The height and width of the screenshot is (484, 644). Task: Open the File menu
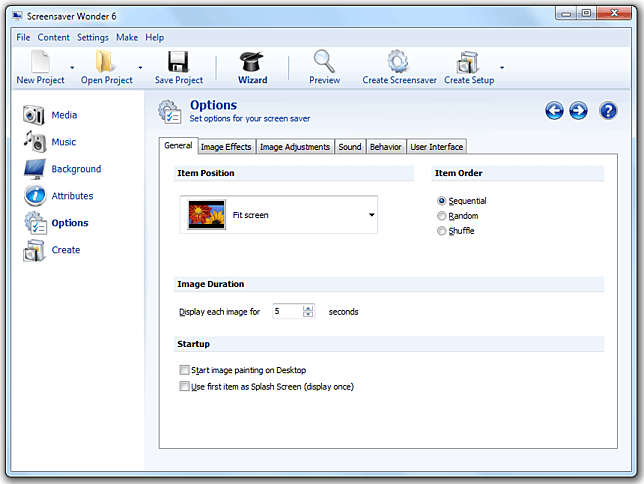coord(23,37)
